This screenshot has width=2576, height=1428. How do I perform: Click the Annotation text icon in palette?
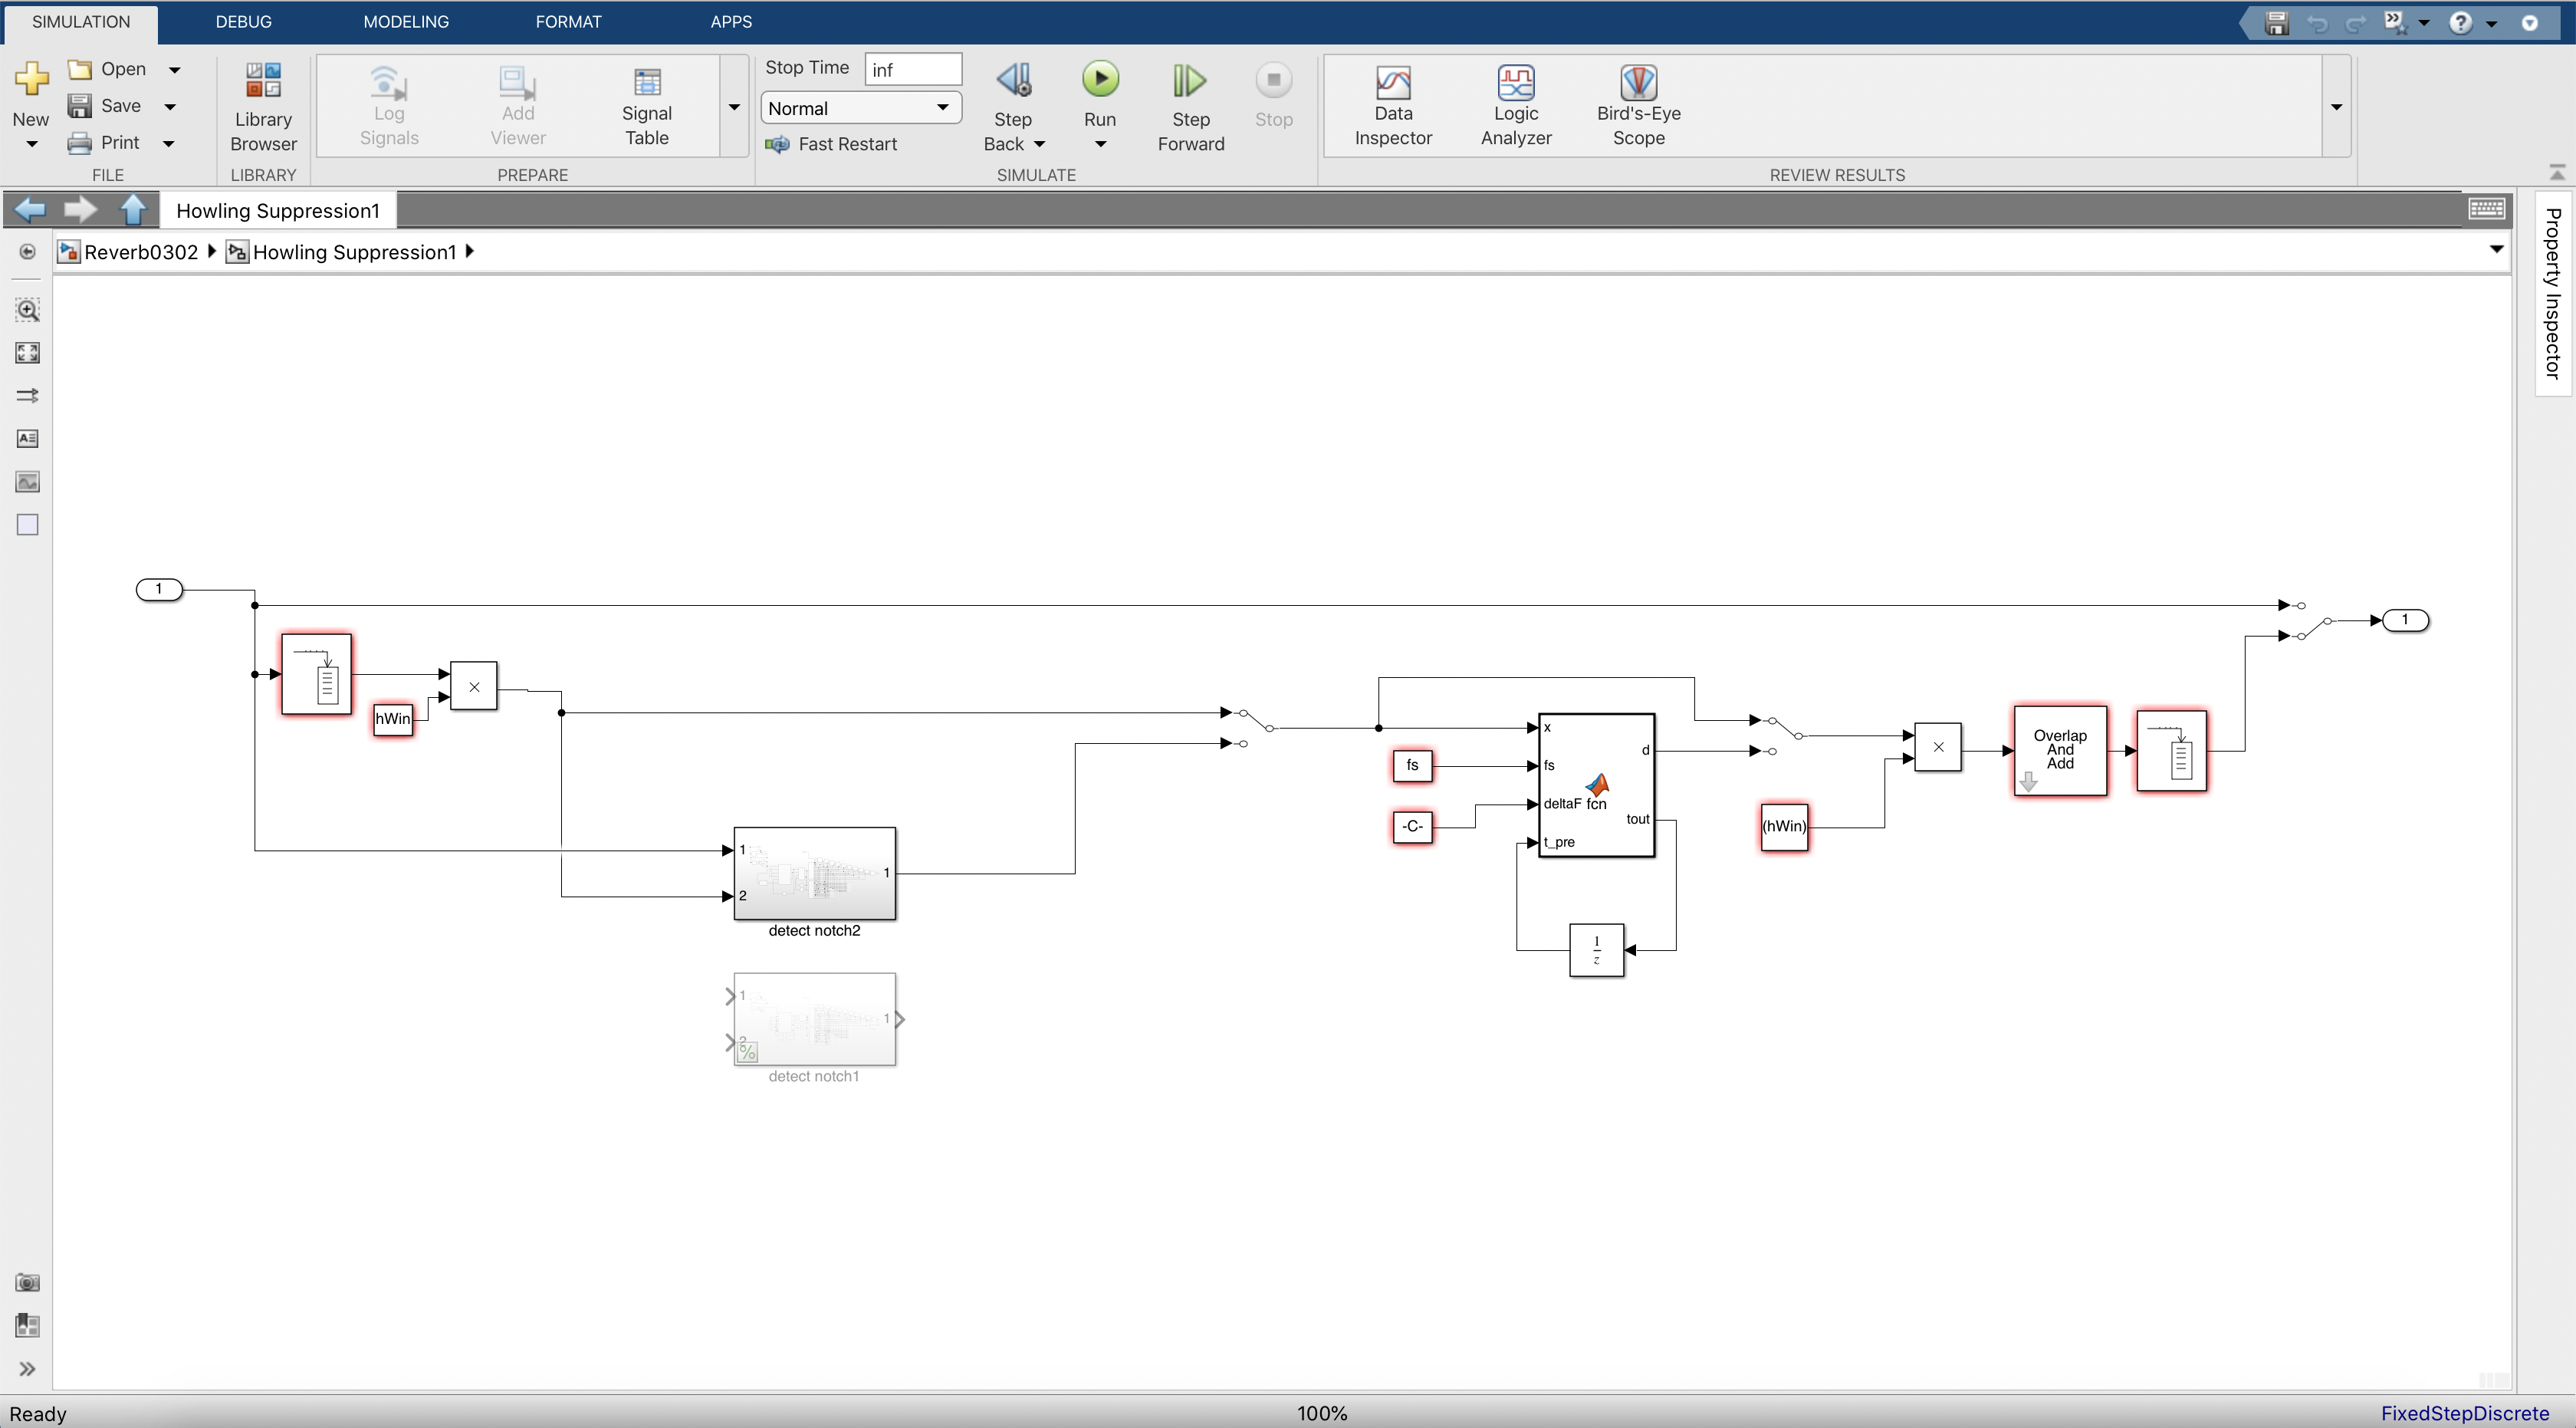(x=27, y=439)
